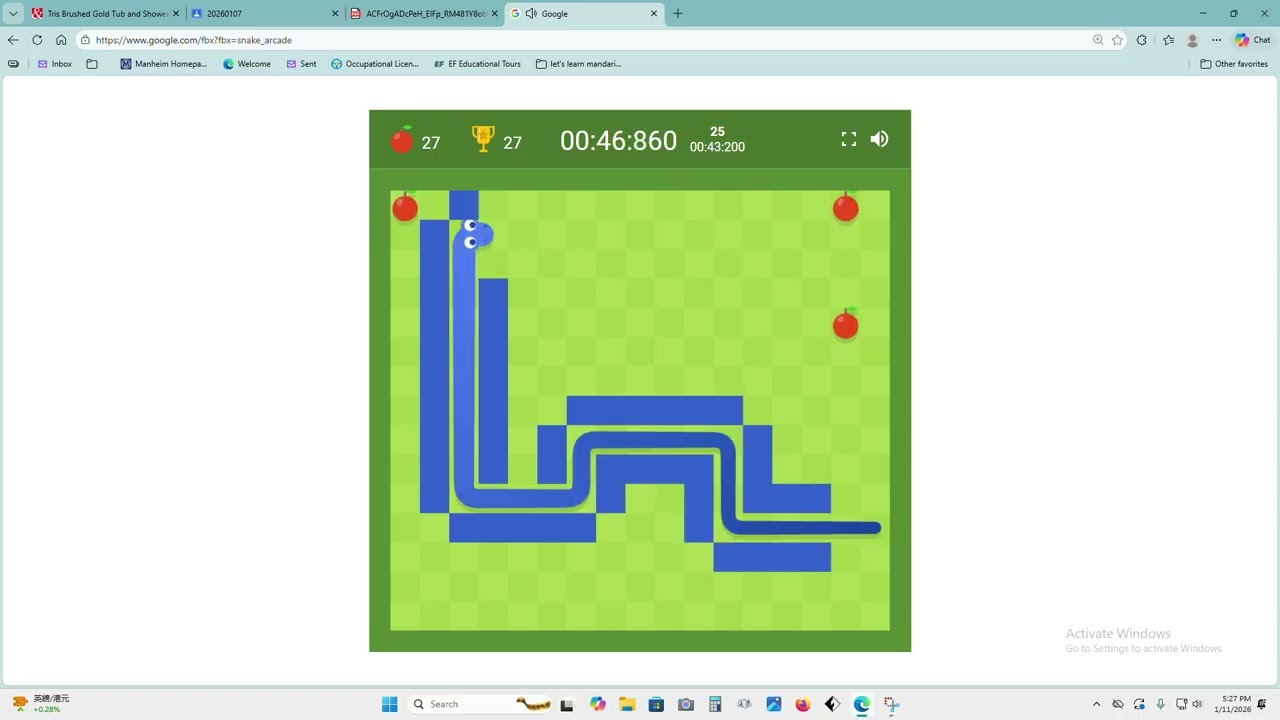Screen dimensions: 1280x720
Task: Select the Google tab
Action: coord(585,14)
